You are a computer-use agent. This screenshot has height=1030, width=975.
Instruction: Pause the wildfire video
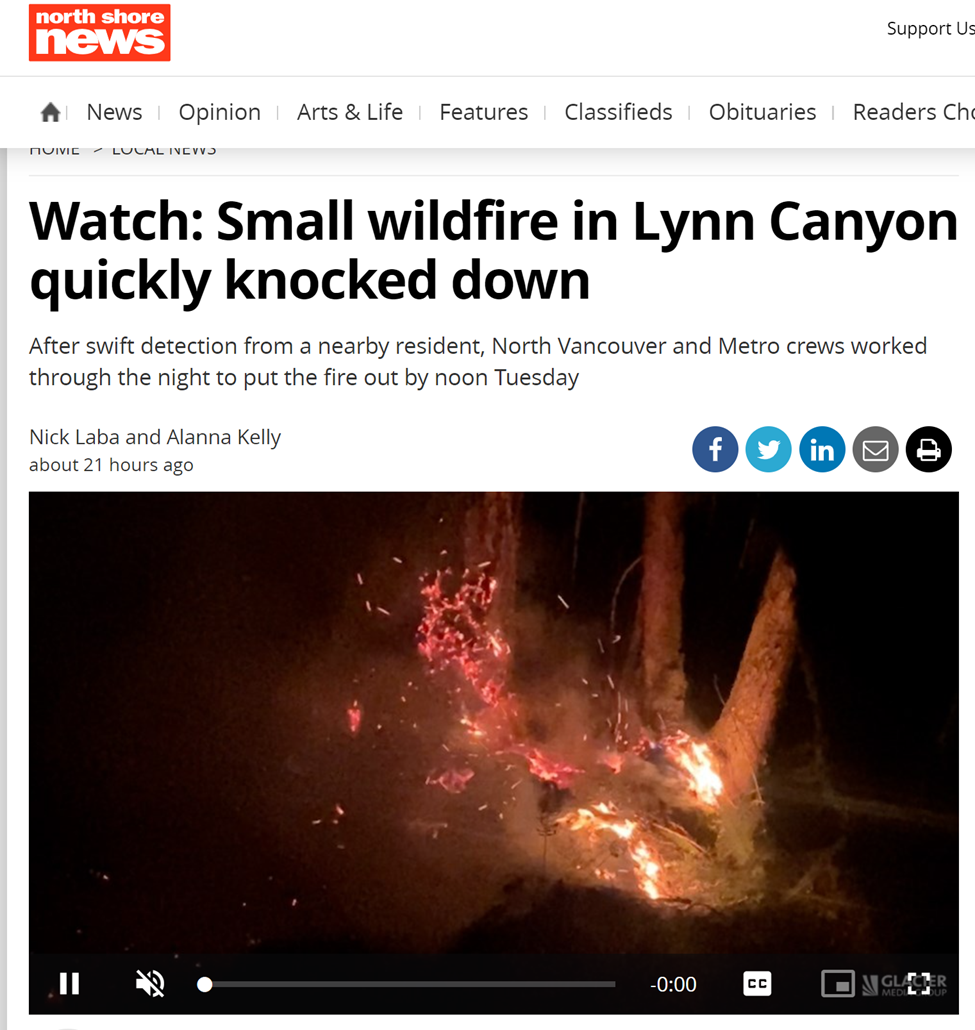pyautogui.click(x=69, y=984)
